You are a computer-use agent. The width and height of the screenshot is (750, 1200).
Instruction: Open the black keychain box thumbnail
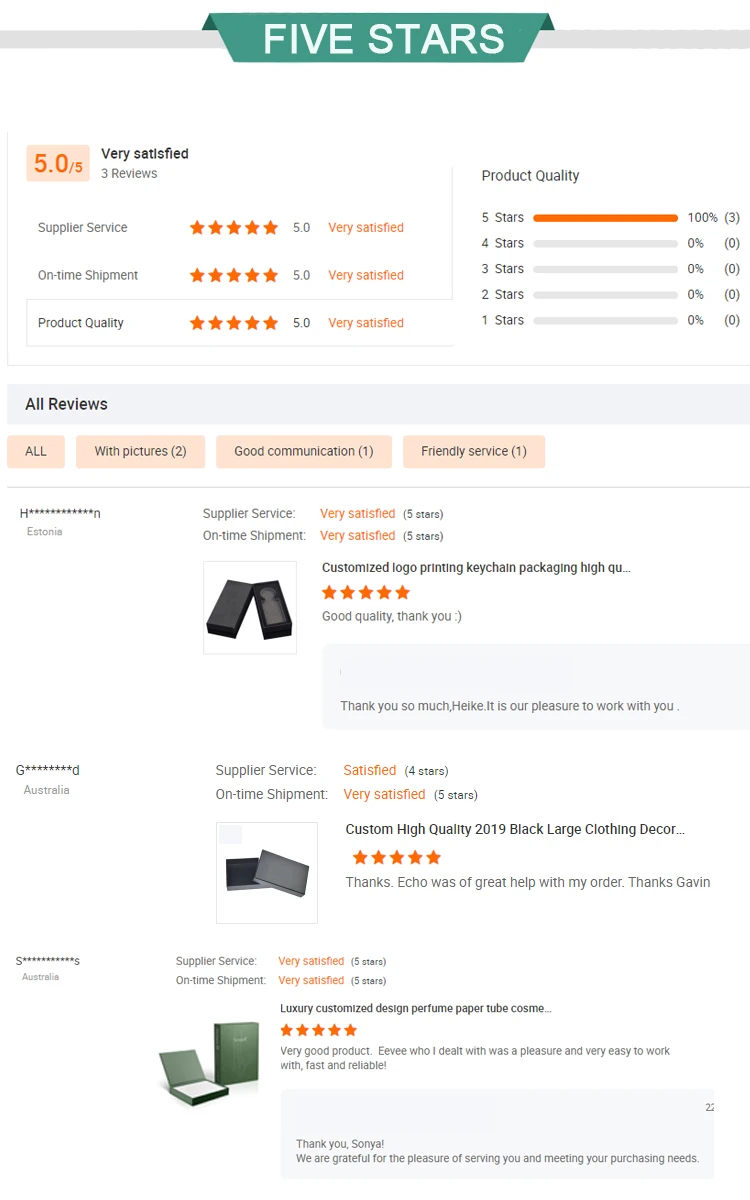point(250,608)
